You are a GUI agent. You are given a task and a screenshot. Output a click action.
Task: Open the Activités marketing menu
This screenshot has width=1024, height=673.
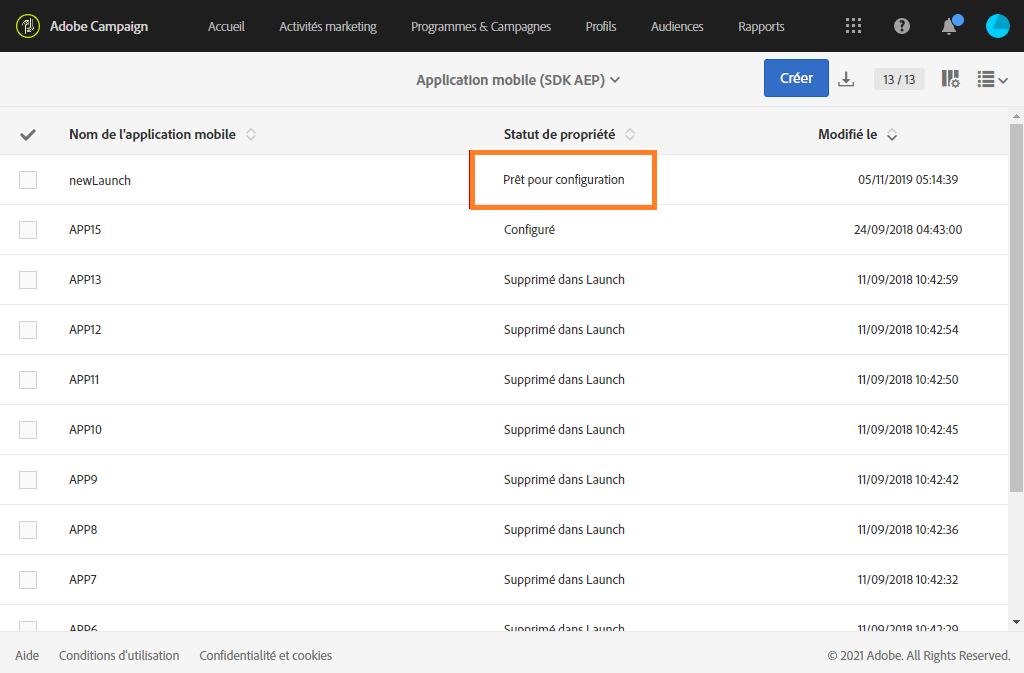[x=328, y=27]
